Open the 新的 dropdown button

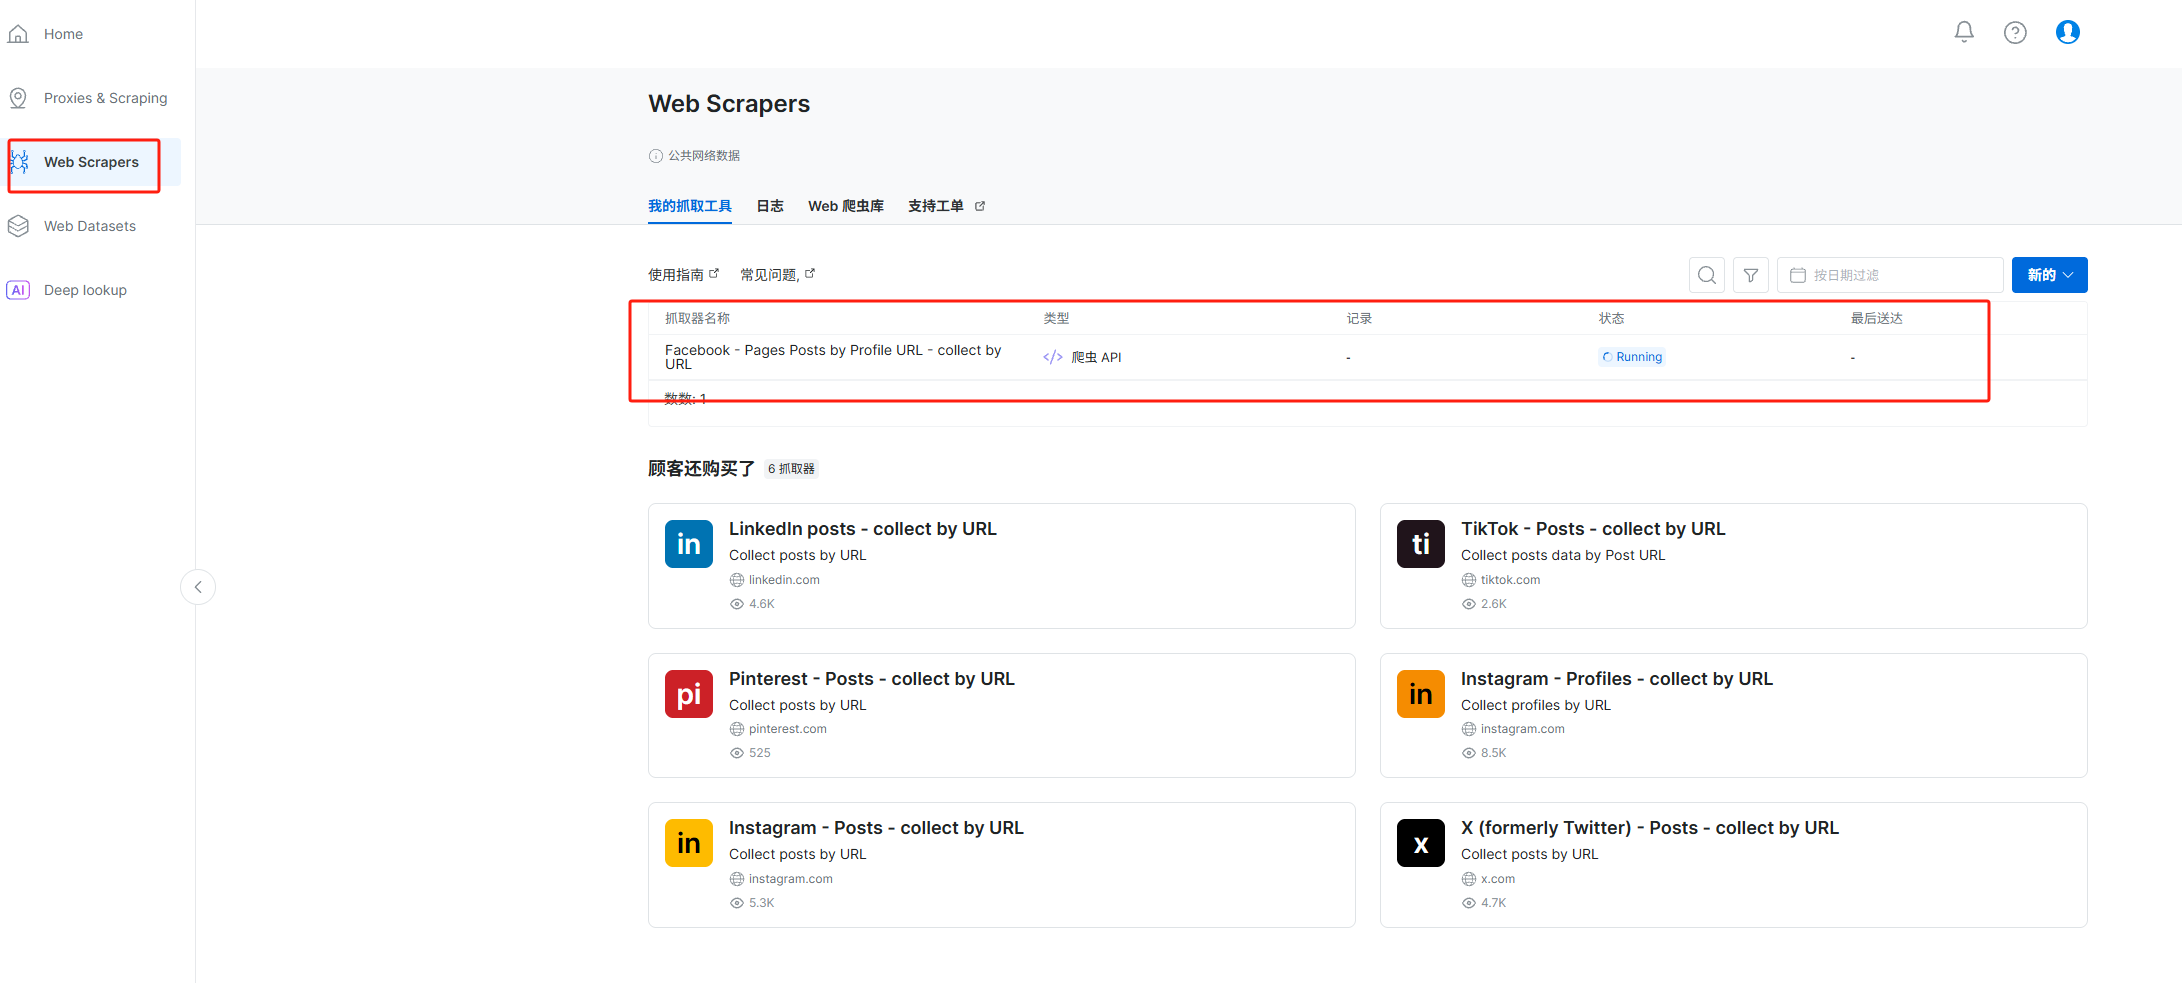coord(2048,274)
